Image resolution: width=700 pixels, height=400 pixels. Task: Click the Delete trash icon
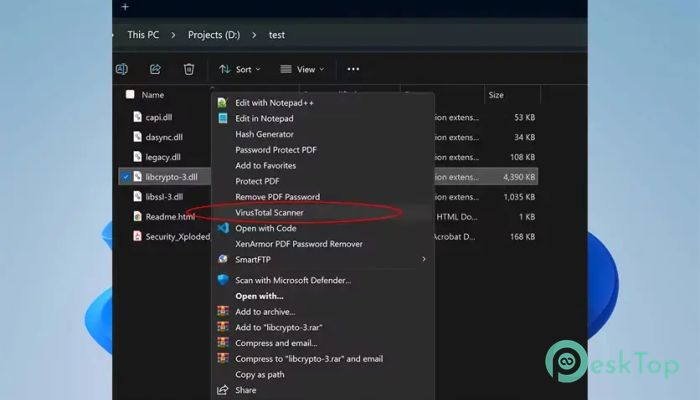[189, 69]
